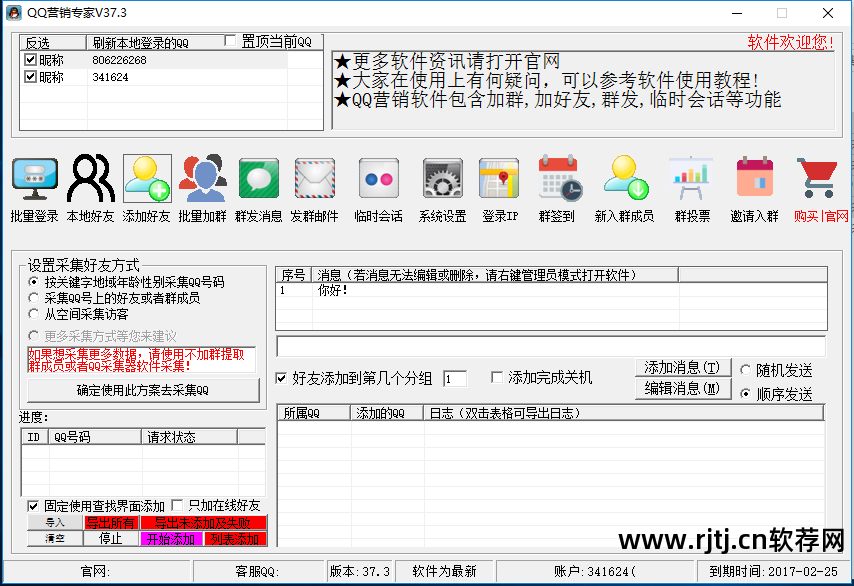
Task: Click the group number input field showing 1
Action: 456,377
